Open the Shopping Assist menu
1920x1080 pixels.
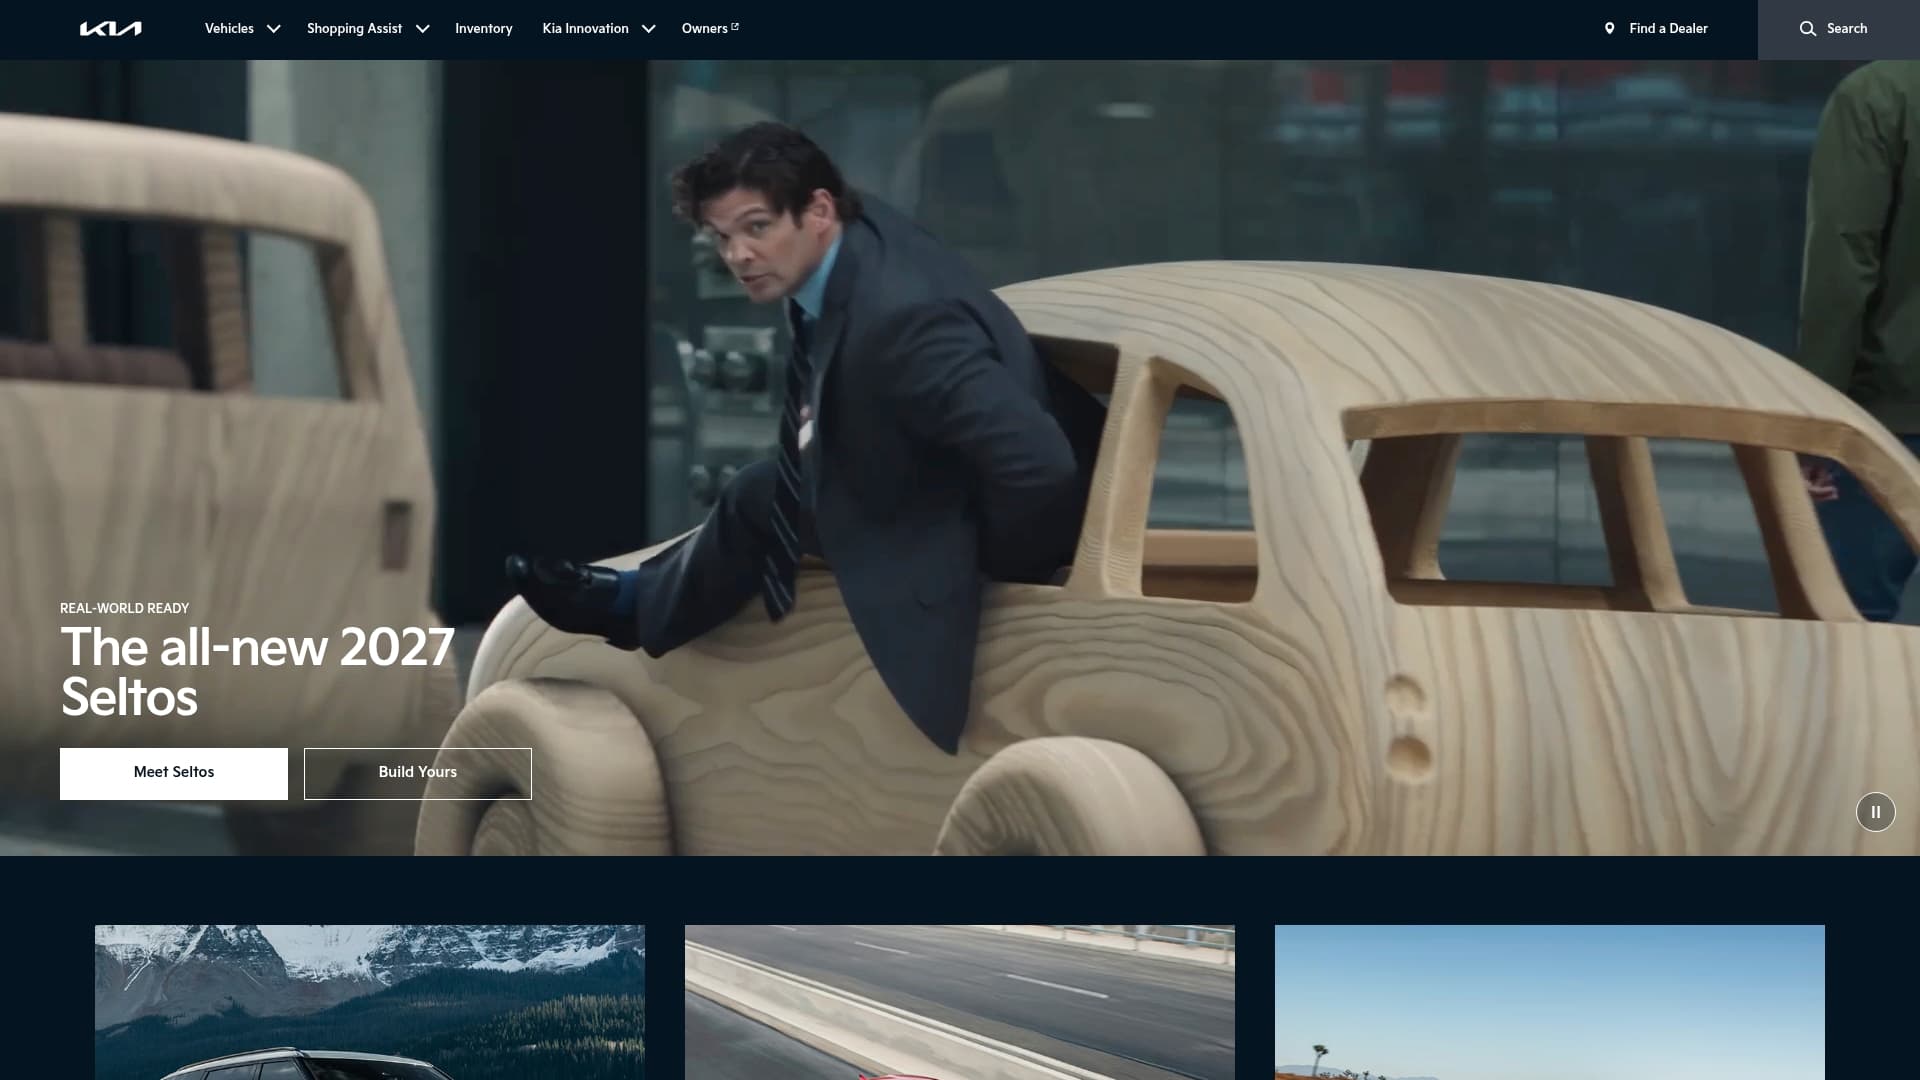coord(354,29)
